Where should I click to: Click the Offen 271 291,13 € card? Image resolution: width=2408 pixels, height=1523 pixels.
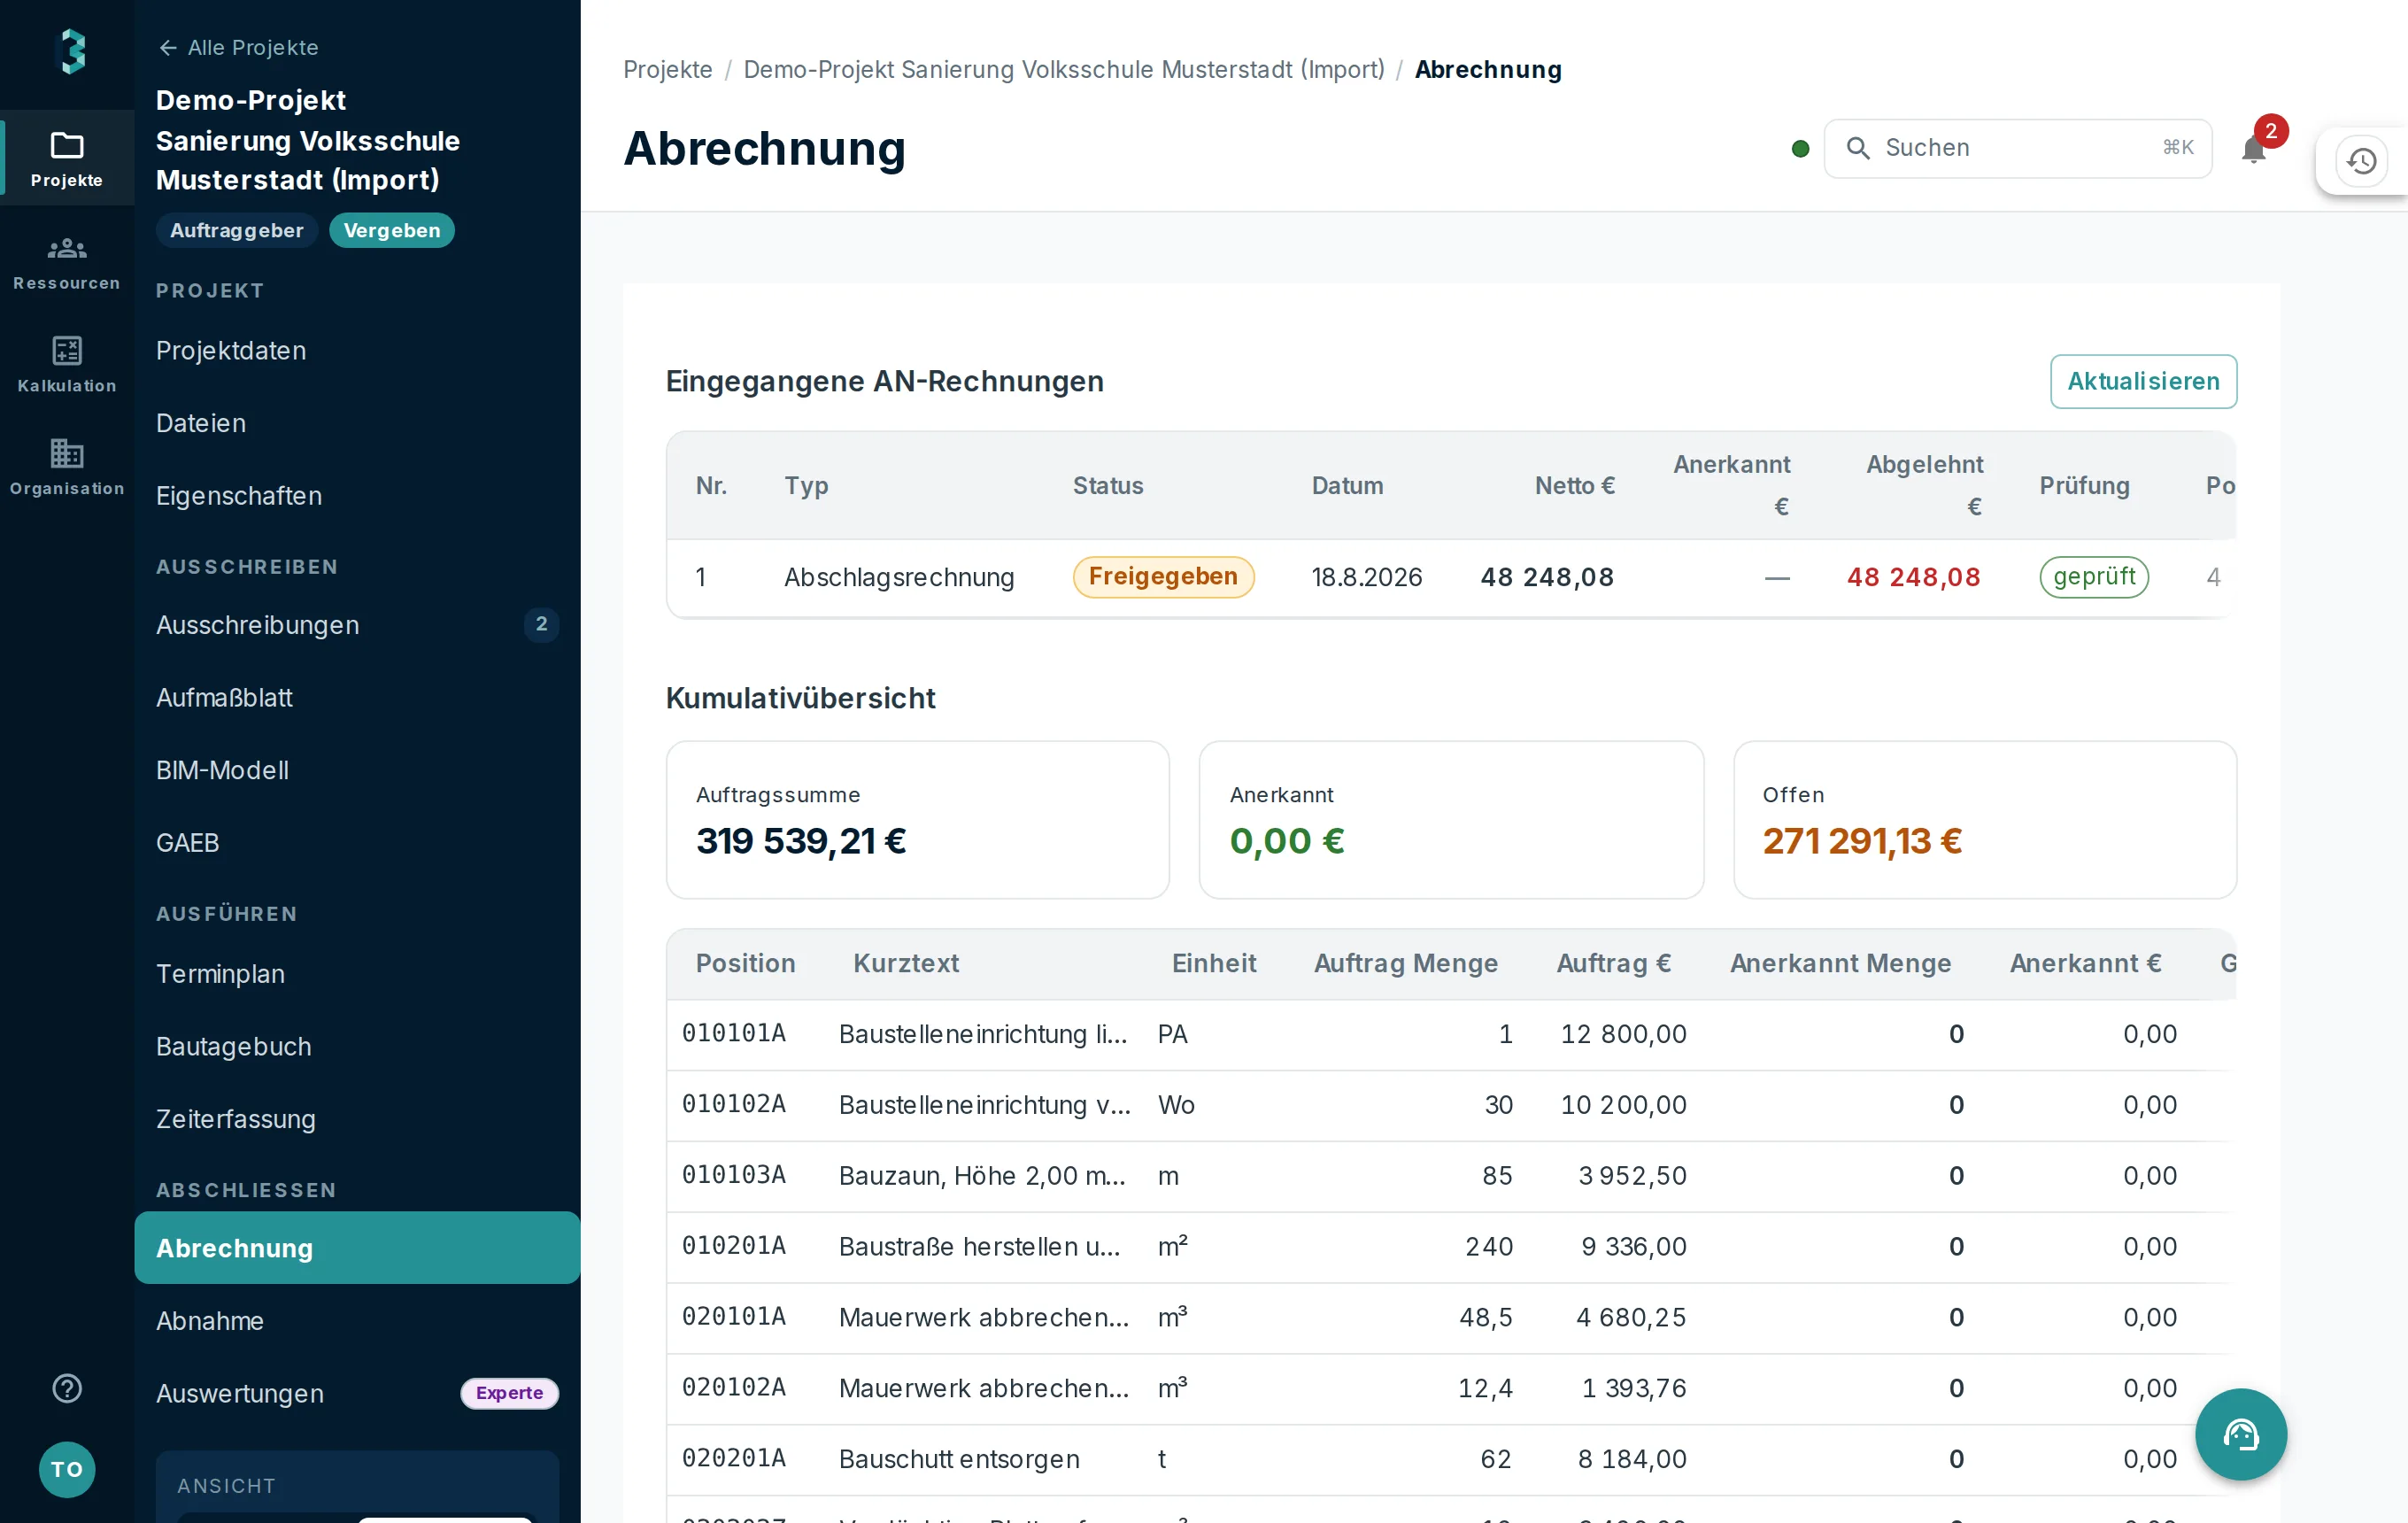tap(1984, 820)
